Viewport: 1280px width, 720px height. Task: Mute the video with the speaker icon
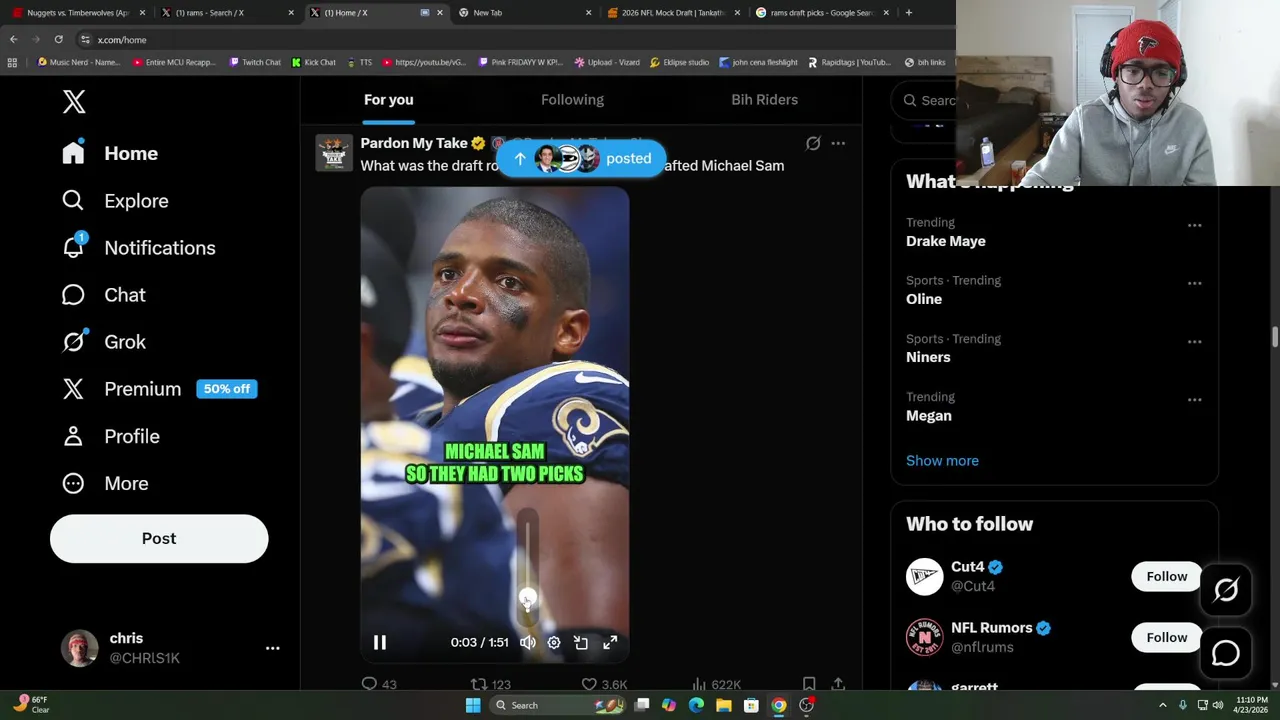point(527,642)
